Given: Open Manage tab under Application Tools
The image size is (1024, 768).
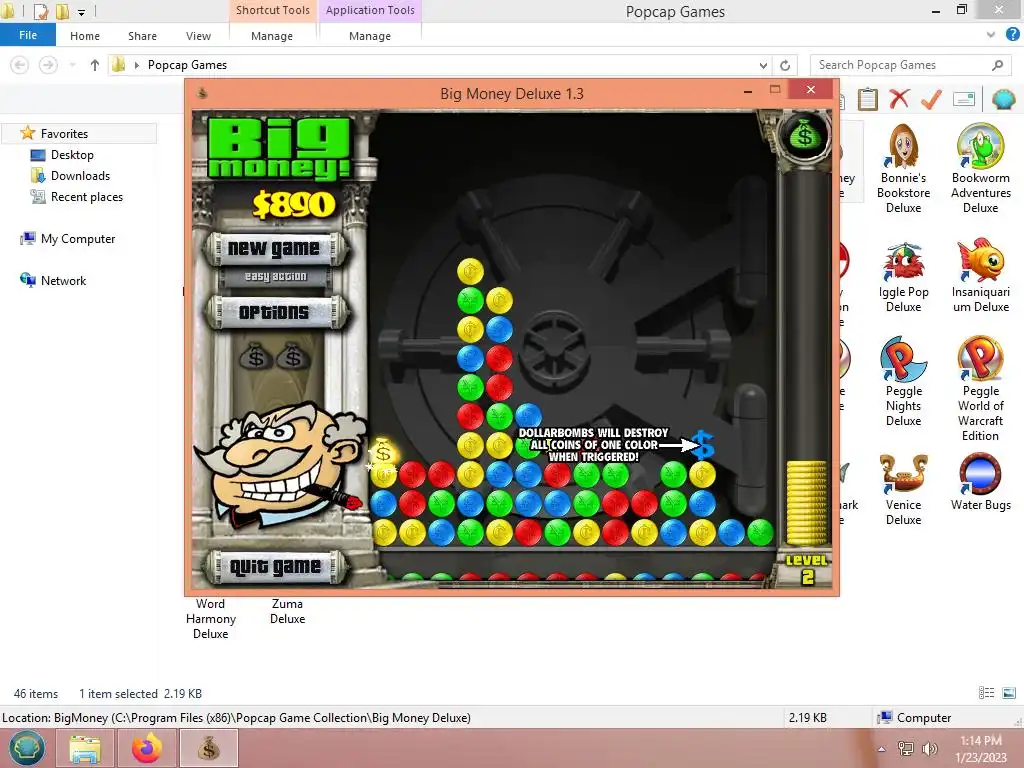Looking at the screenshot, I should click(x=370, y=36).
